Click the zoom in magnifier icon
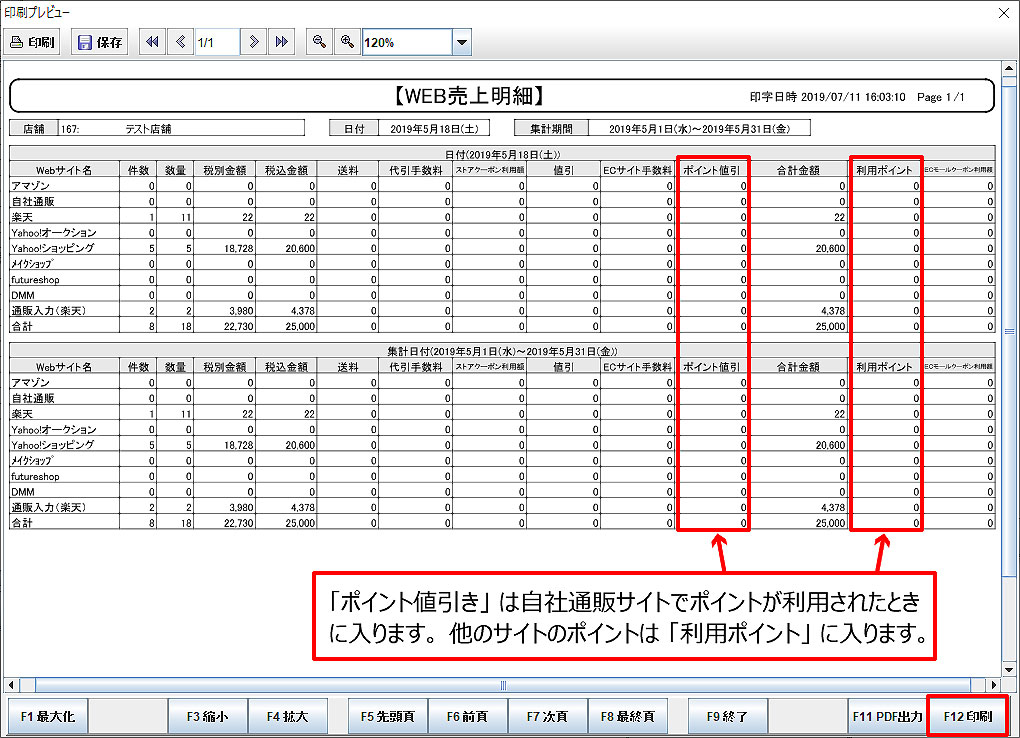The width and height of the screenshot is (1020, 738). coord(347,42)
